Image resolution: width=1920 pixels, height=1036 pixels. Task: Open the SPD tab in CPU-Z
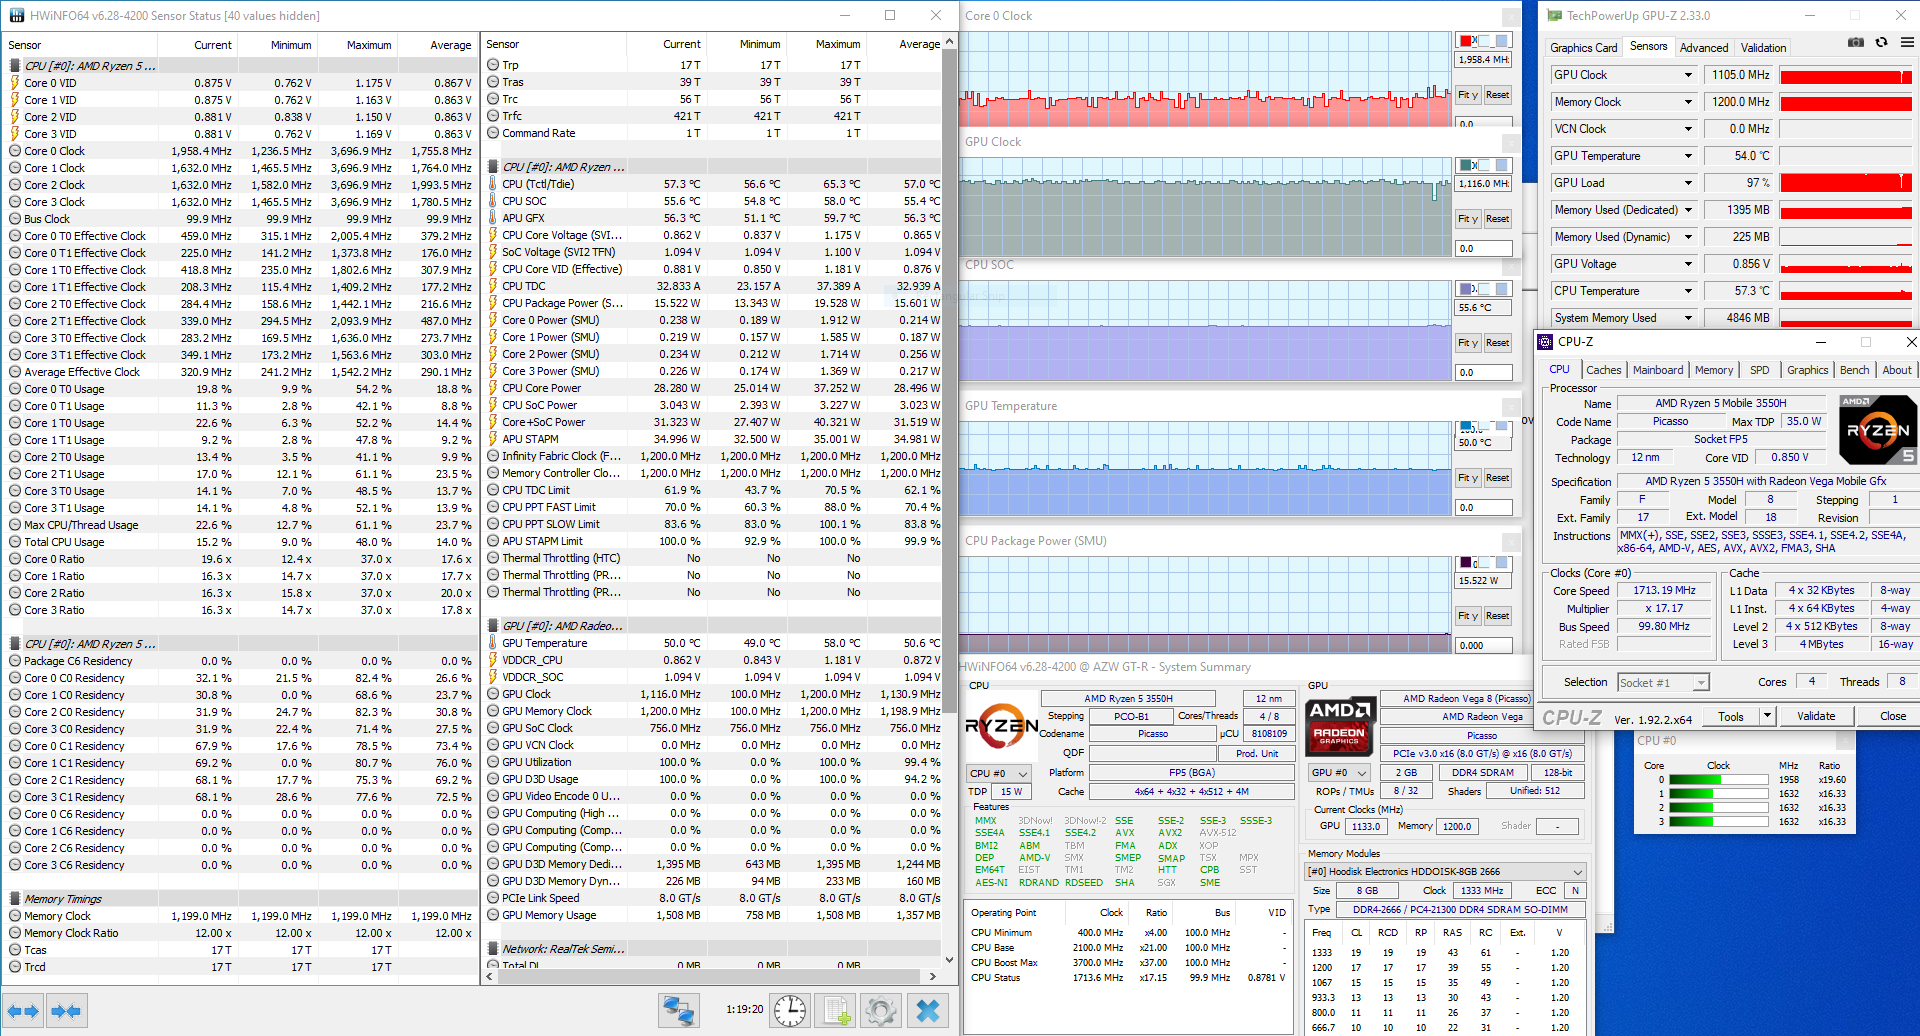(1759, 370)
